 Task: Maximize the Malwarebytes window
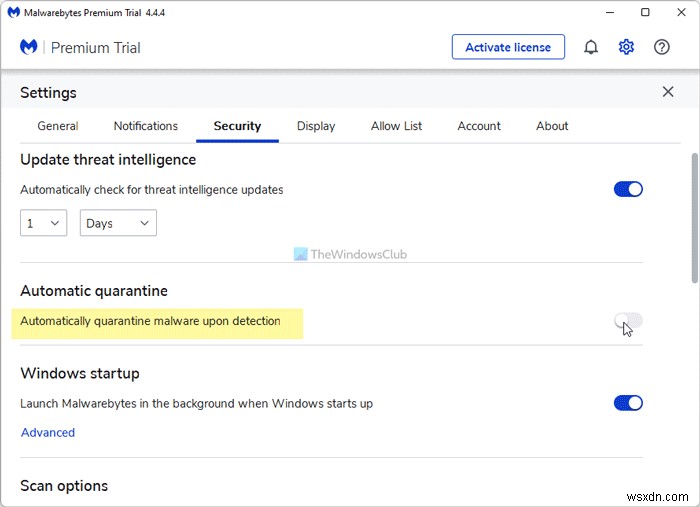(645, 12)
